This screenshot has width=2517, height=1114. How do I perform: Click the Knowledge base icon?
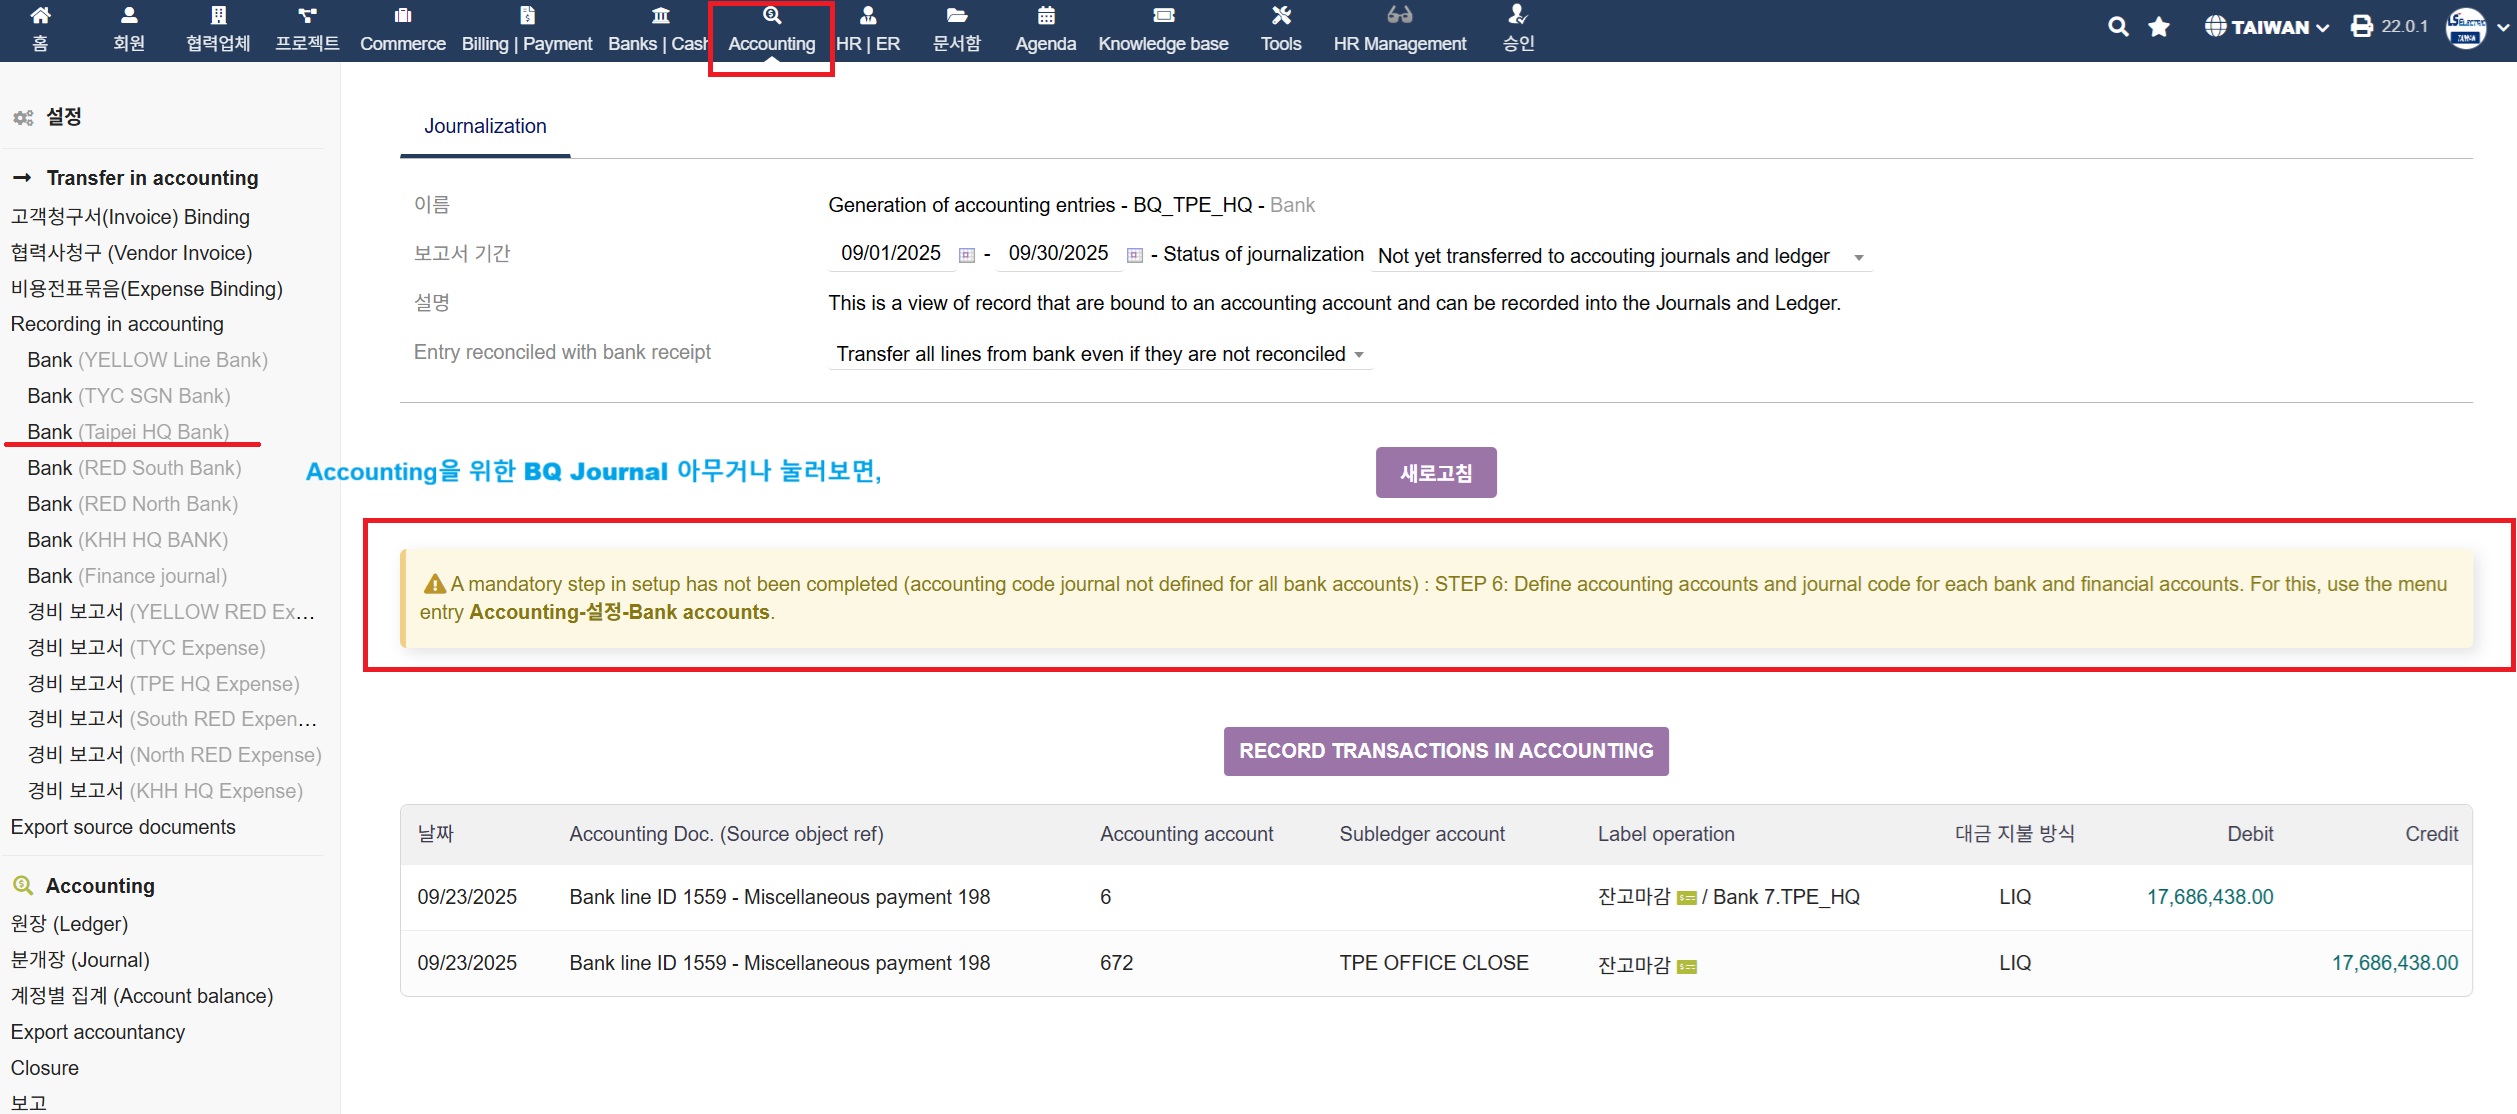1163,15
